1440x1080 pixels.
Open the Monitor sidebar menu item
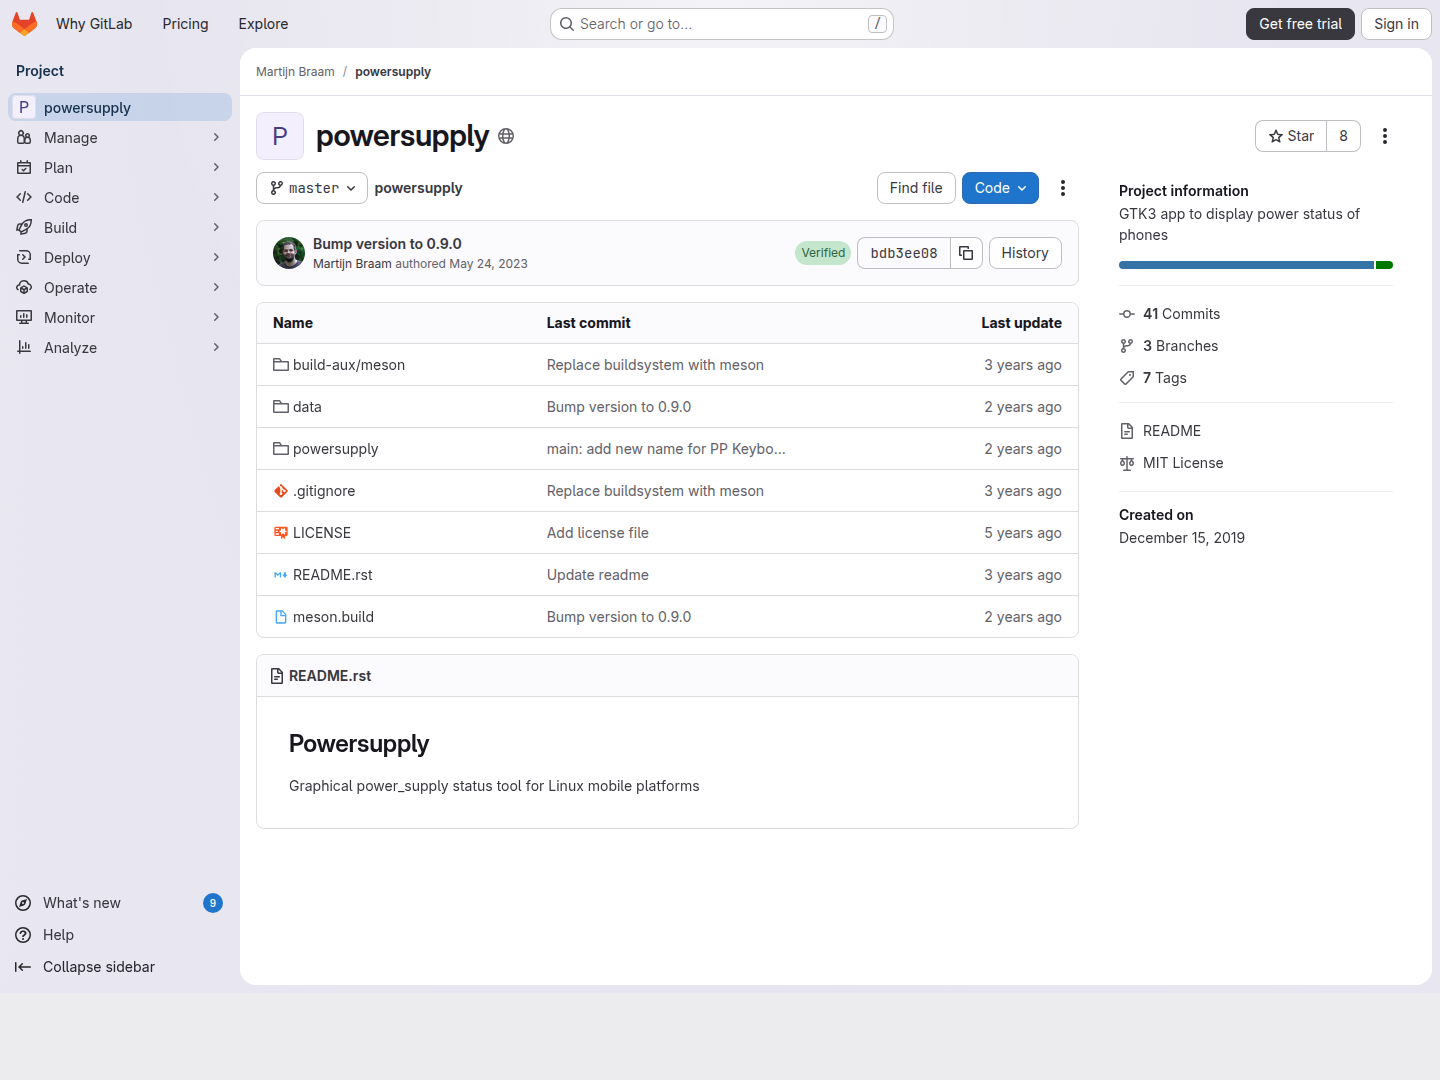click(x=120, y=318)
